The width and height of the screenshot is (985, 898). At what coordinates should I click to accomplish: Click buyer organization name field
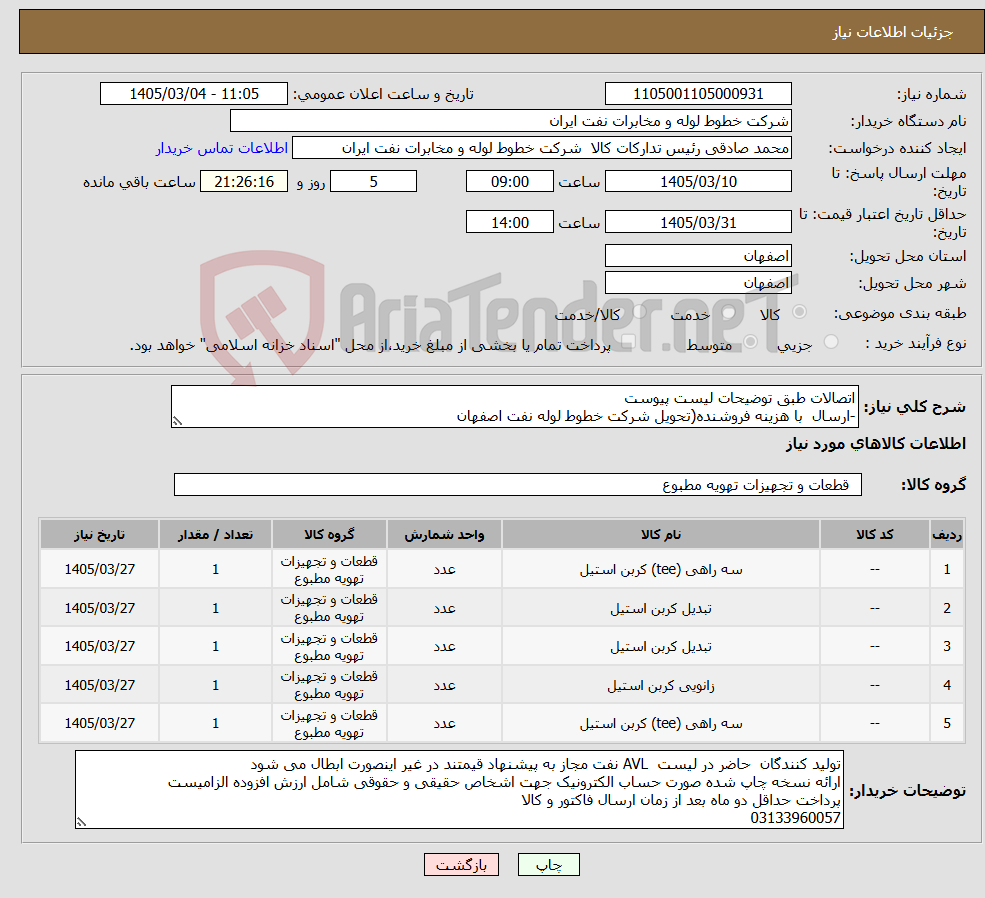[511, 121]
